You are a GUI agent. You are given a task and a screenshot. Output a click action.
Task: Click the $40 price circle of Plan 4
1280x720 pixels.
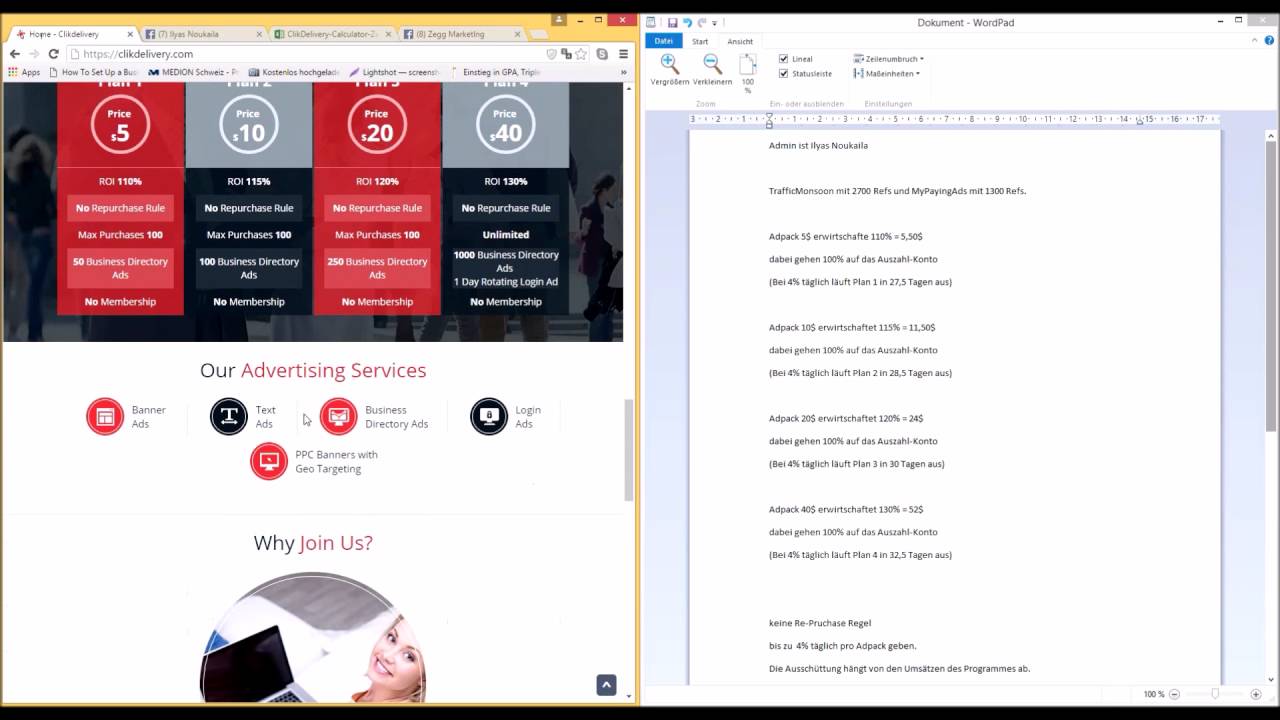click(505, 125)
